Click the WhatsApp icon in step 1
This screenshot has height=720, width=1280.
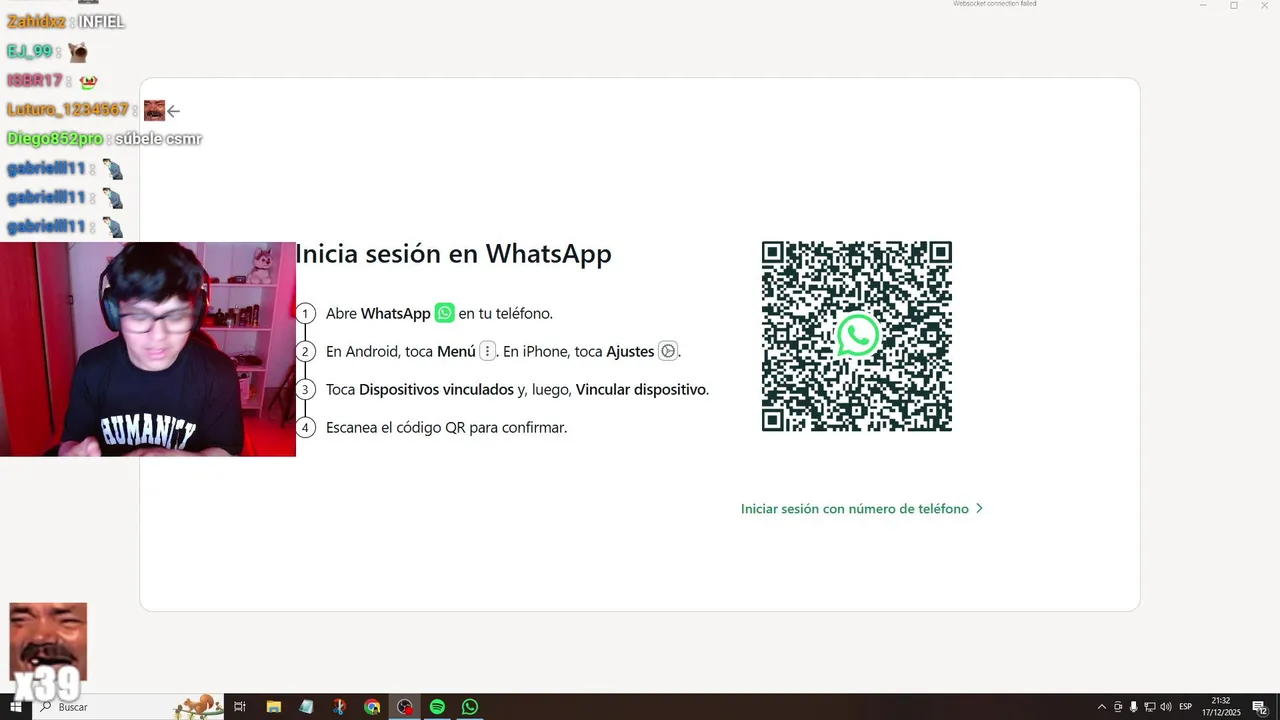445,313
